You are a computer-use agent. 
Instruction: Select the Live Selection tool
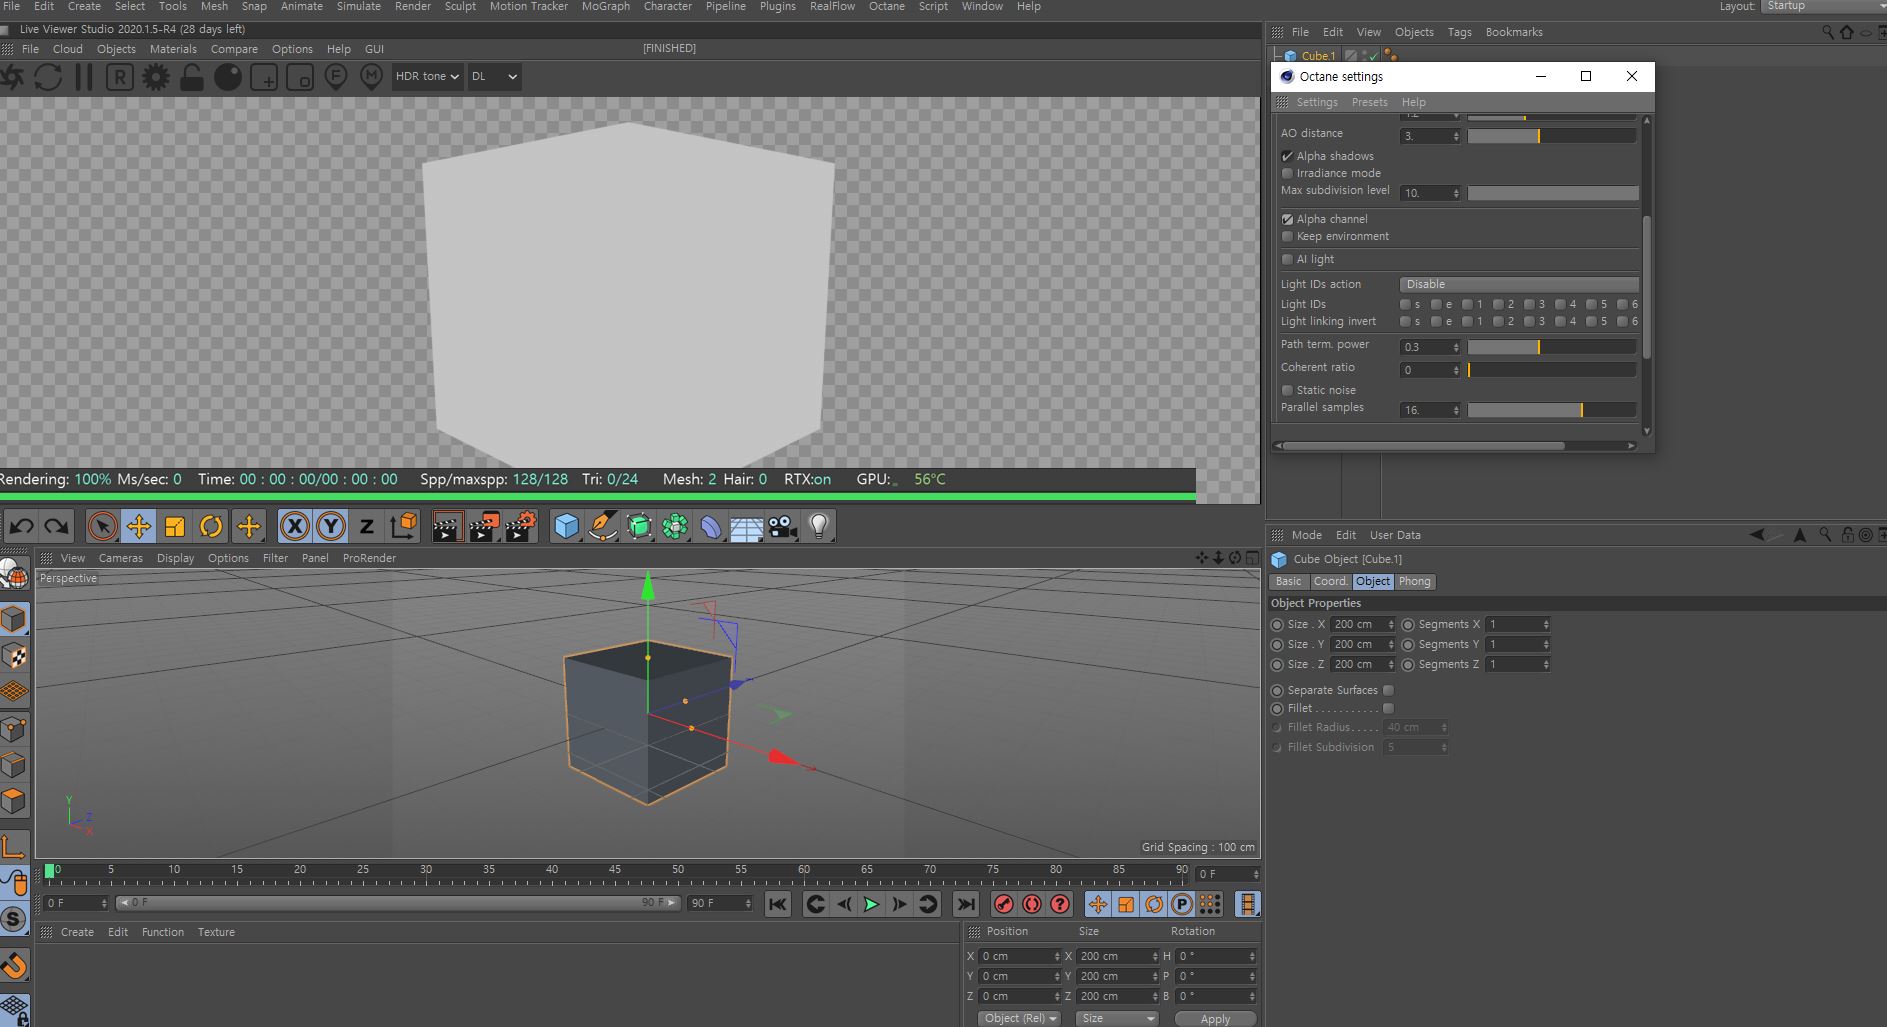102,526
